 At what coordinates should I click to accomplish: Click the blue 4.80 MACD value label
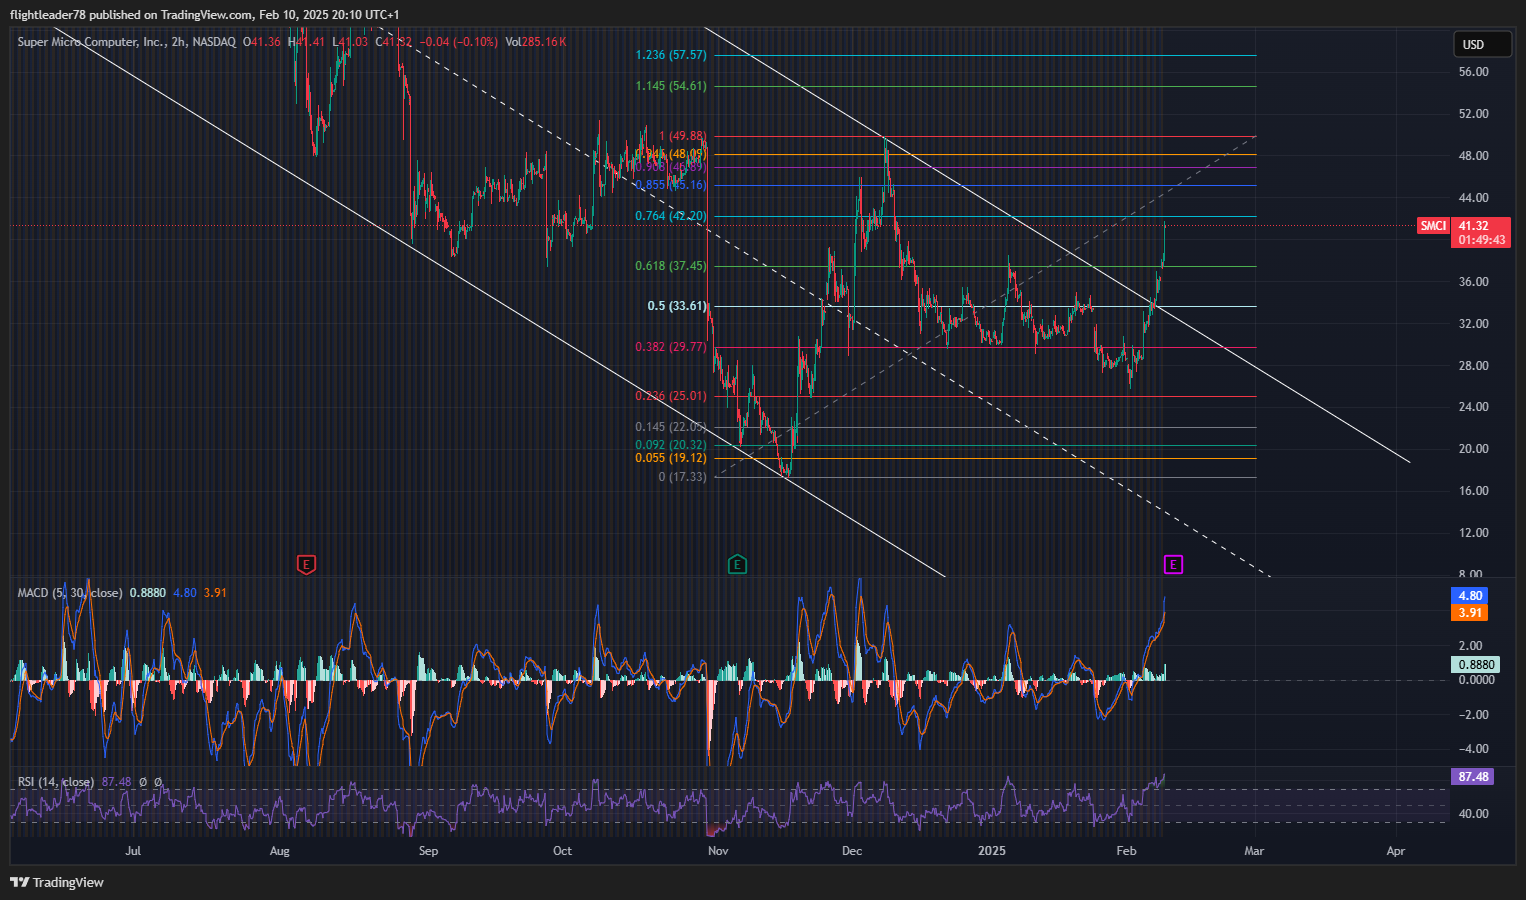point(1469,596)
